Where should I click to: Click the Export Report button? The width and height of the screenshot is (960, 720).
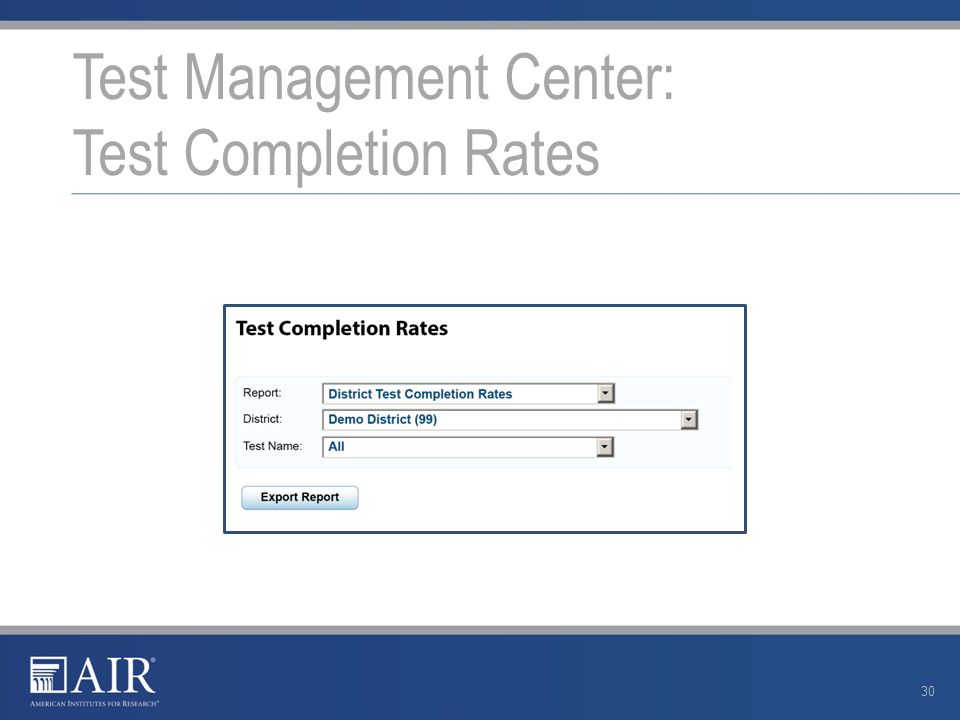point(300,497)
